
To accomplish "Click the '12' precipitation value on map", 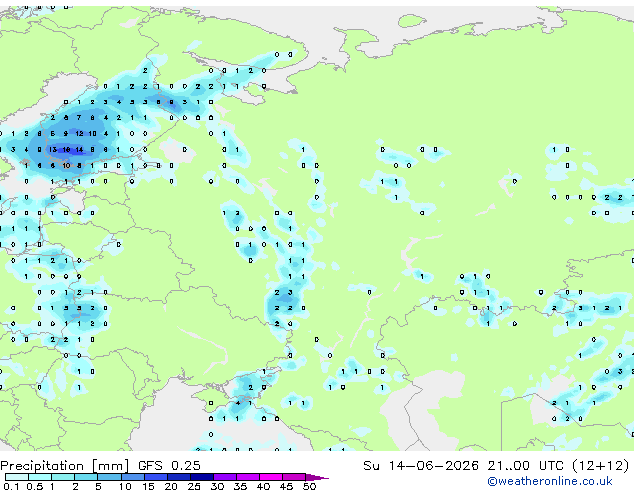I will click(79, 133).
